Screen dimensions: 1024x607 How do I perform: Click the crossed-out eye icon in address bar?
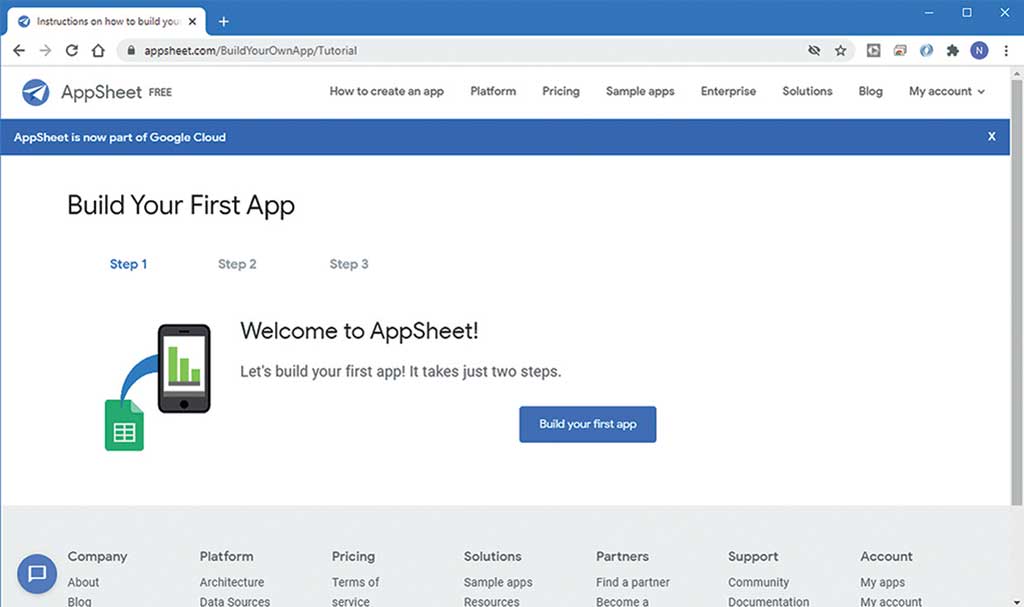(x=814, y=50)
